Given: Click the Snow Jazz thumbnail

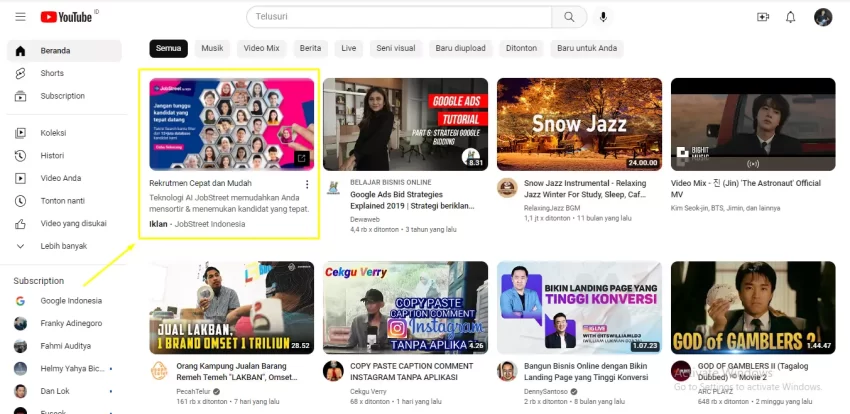Looking at the screenshot, I should coord(579,124).
